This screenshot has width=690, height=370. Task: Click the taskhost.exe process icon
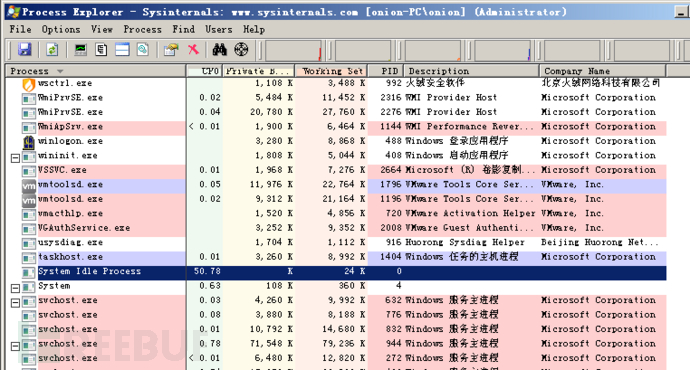pos(29,258)
